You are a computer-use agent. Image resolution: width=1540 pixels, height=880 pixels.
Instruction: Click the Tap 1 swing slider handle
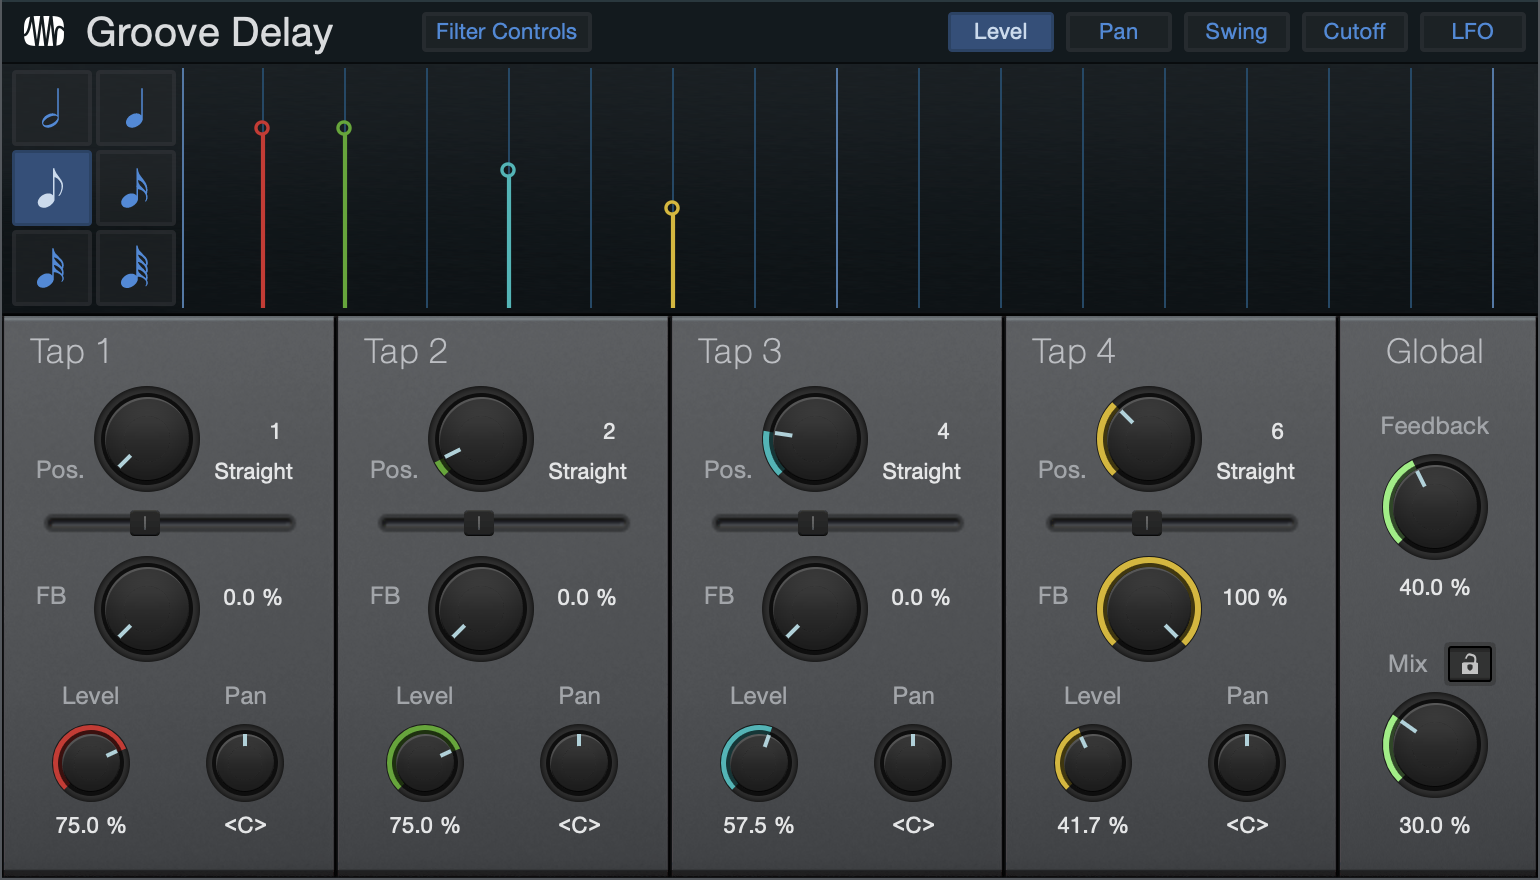click(x=145, y=523)
